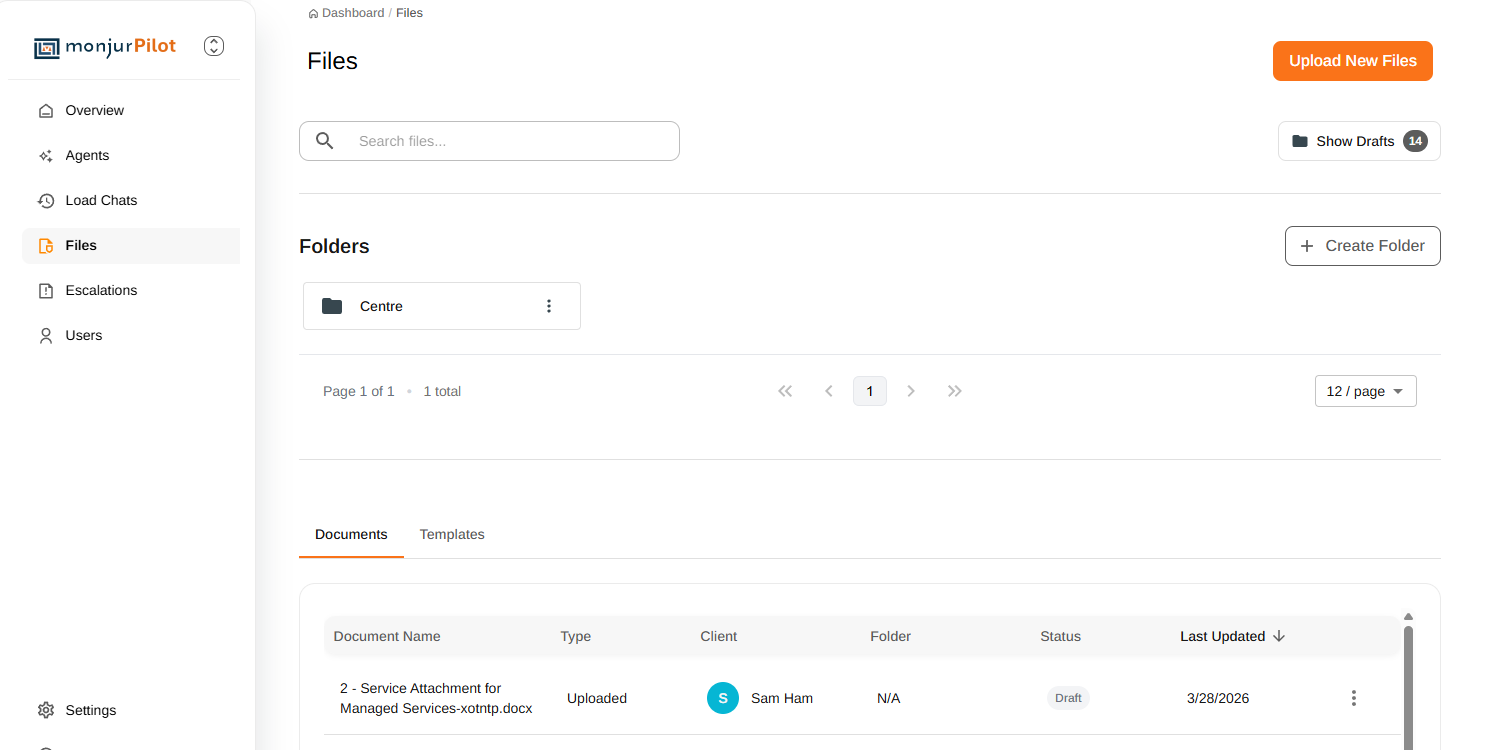Click the Centre folder icon

point(332,306)
